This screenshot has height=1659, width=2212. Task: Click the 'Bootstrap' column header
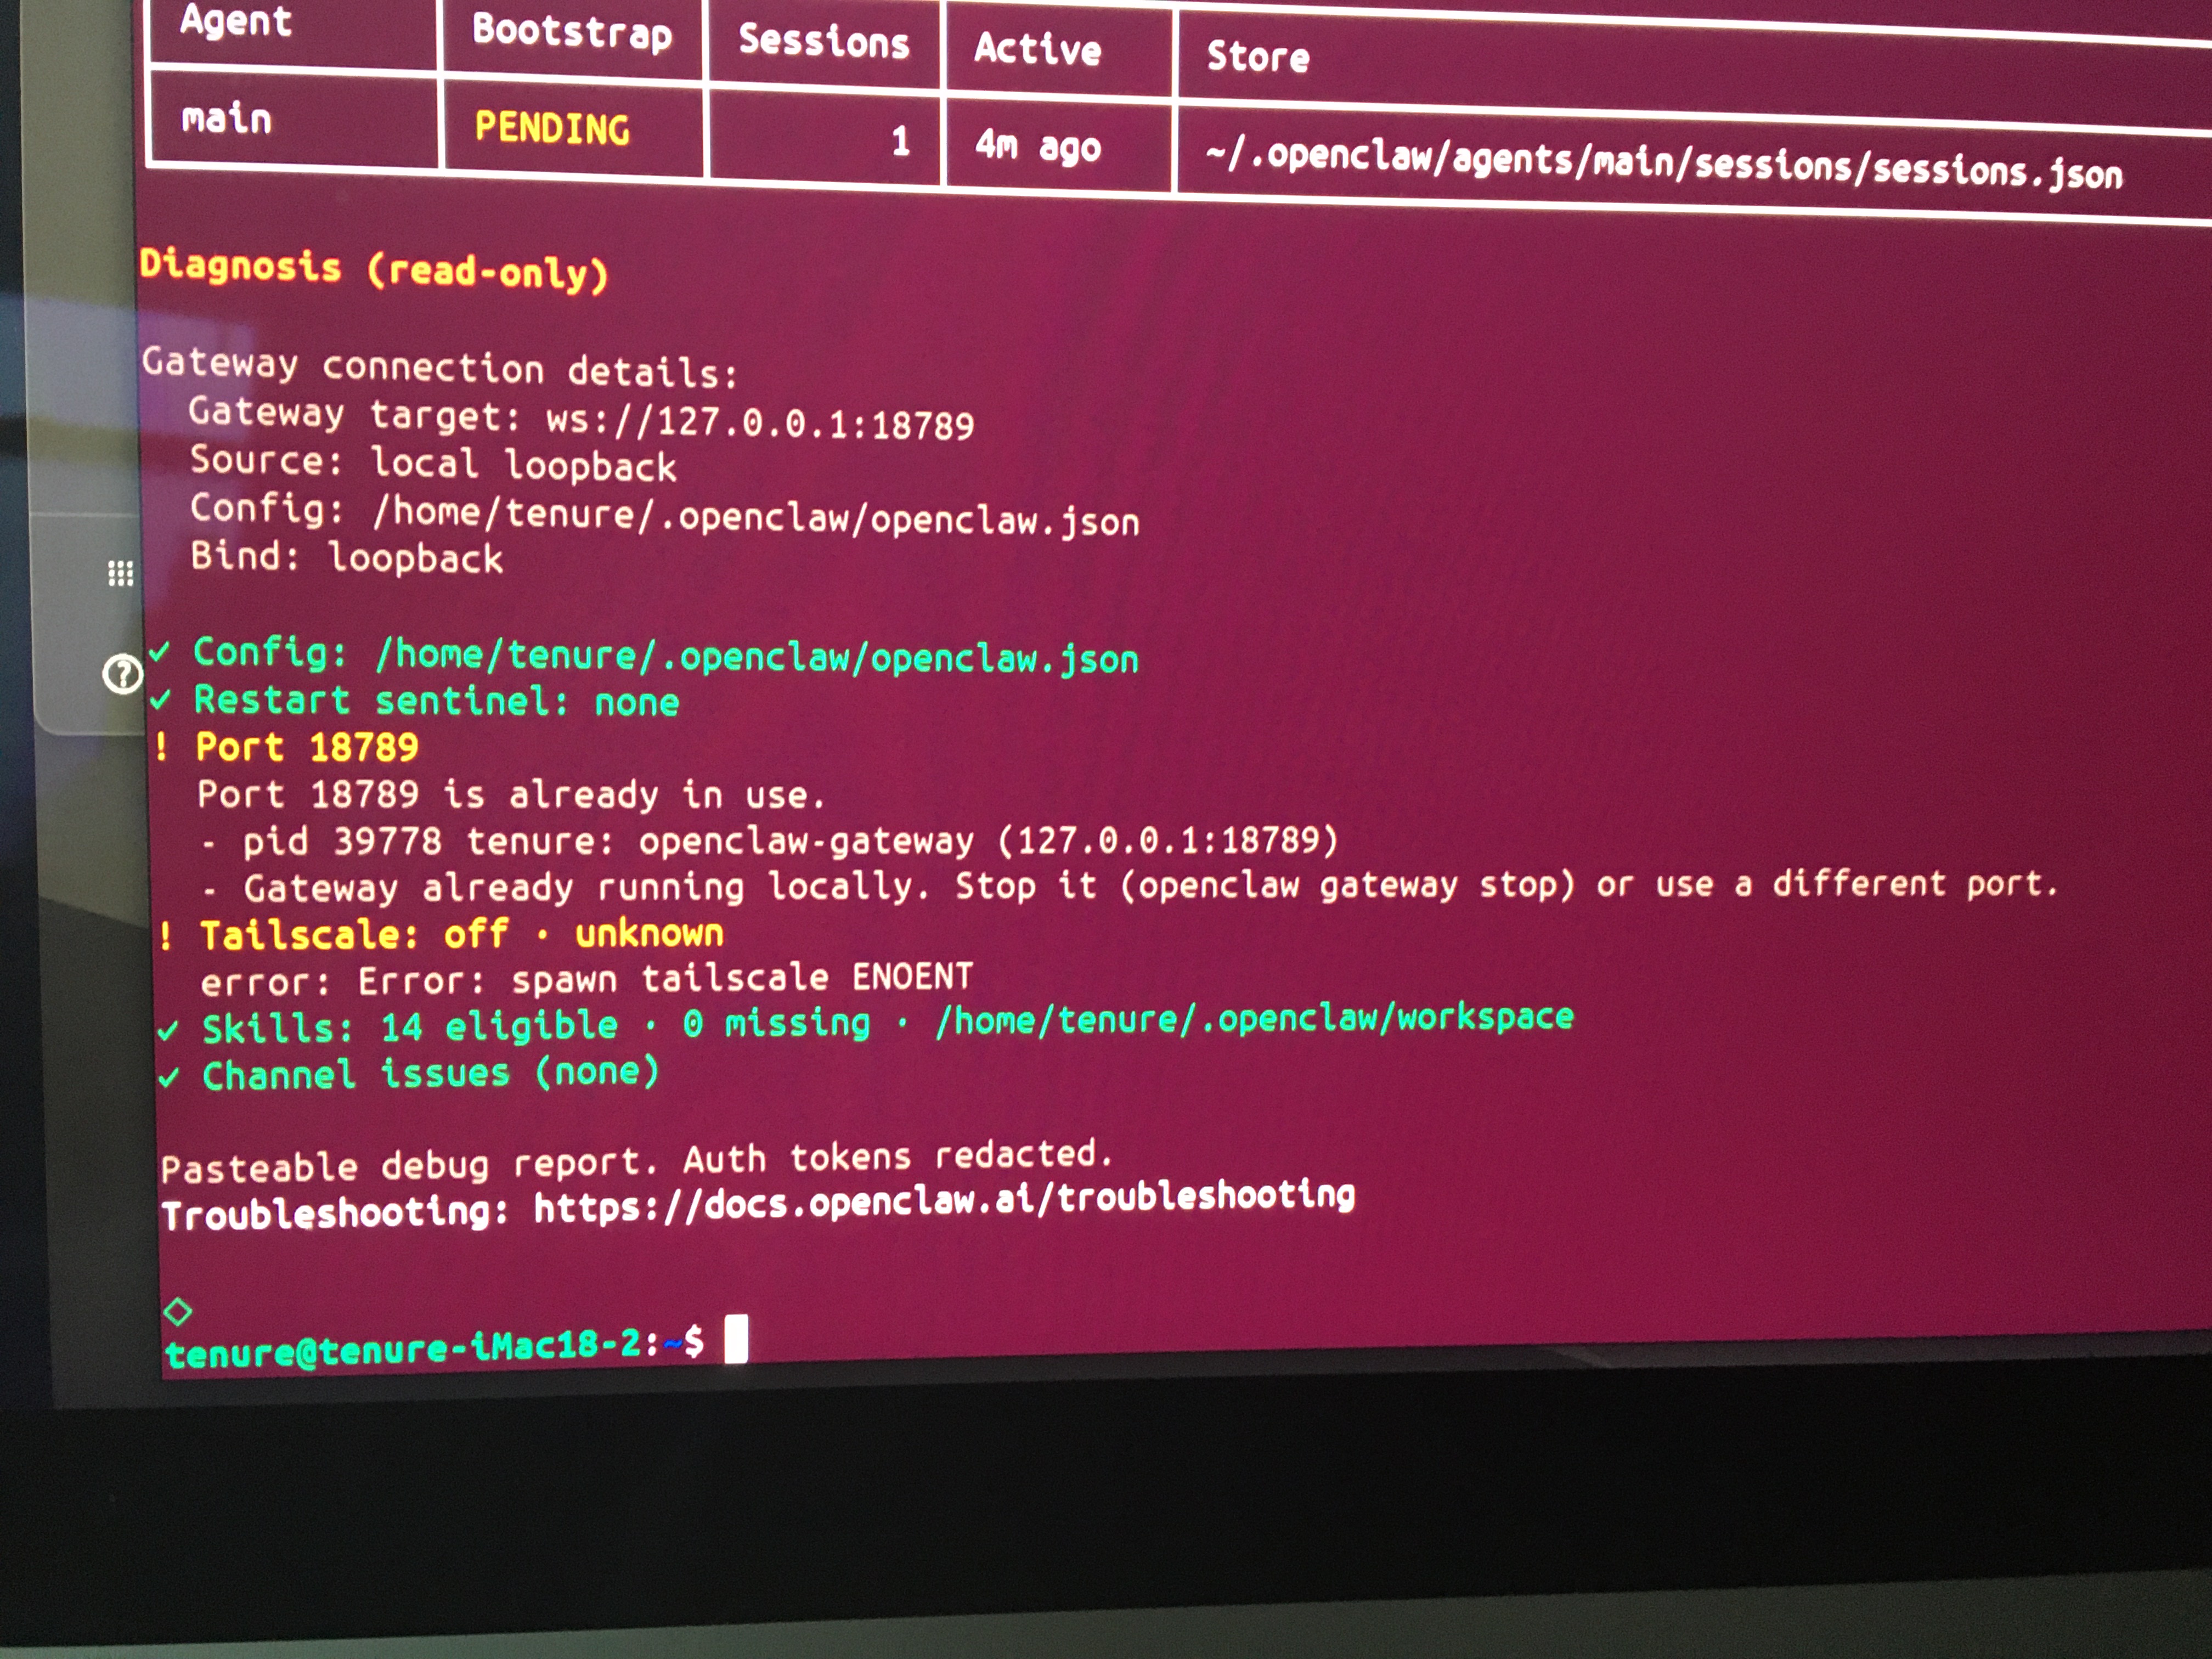(x=572, y=32)
